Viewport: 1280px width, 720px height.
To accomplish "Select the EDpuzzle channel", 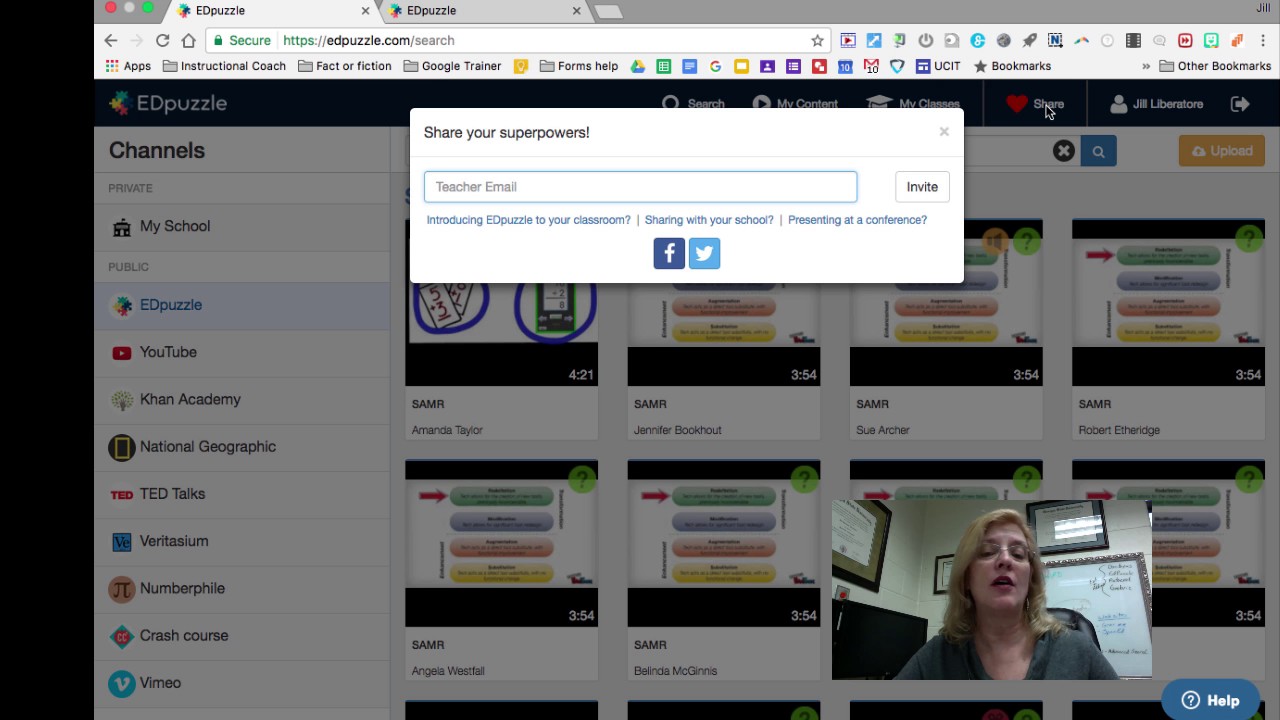I will click(242, 305).
